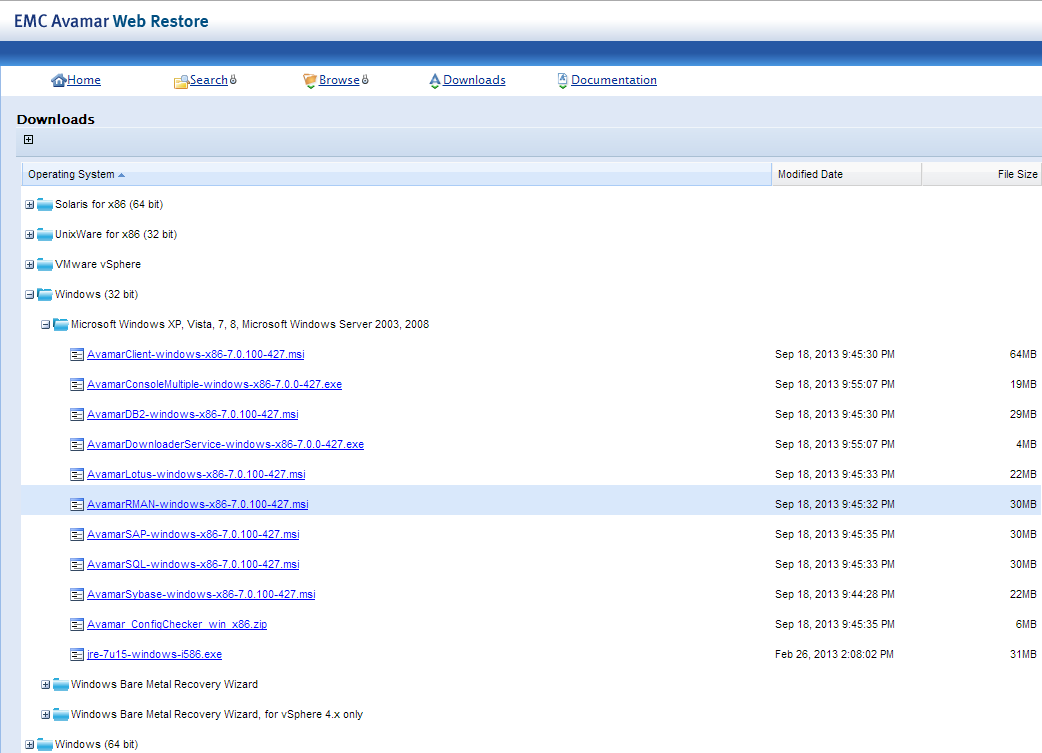
Task: Click the expand-all plus box under Downloads heading
Action: (x=29, y=140)
